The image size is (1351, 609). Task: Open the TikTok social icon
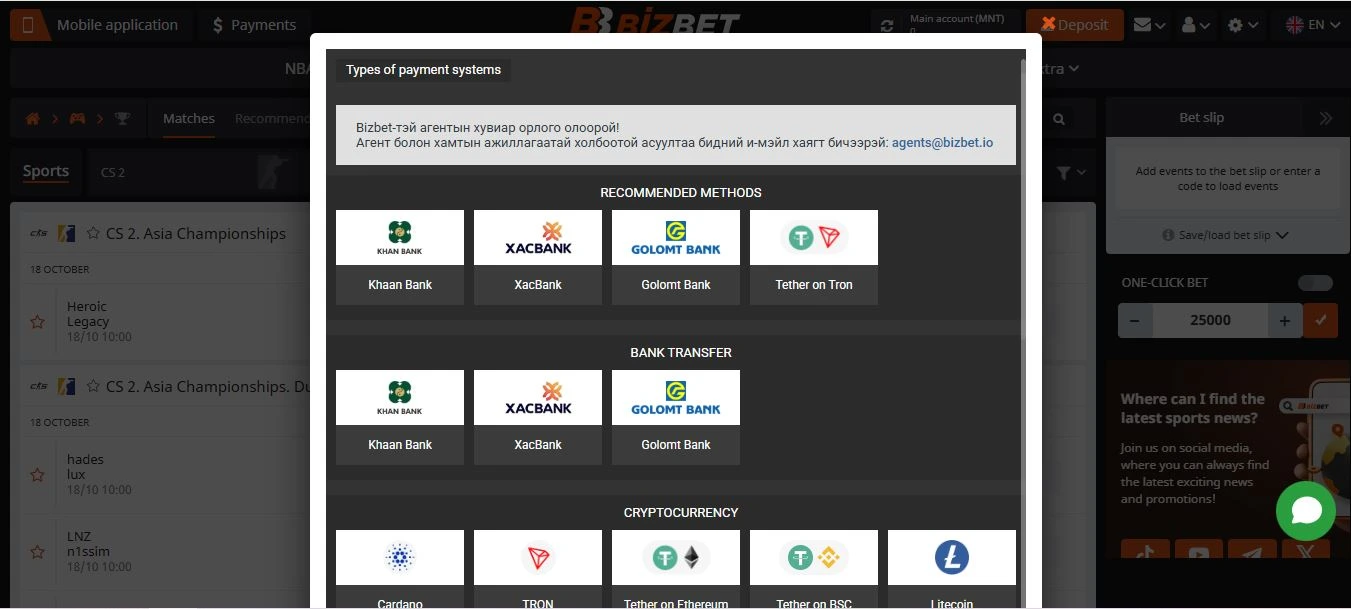tap(1146, 551)
